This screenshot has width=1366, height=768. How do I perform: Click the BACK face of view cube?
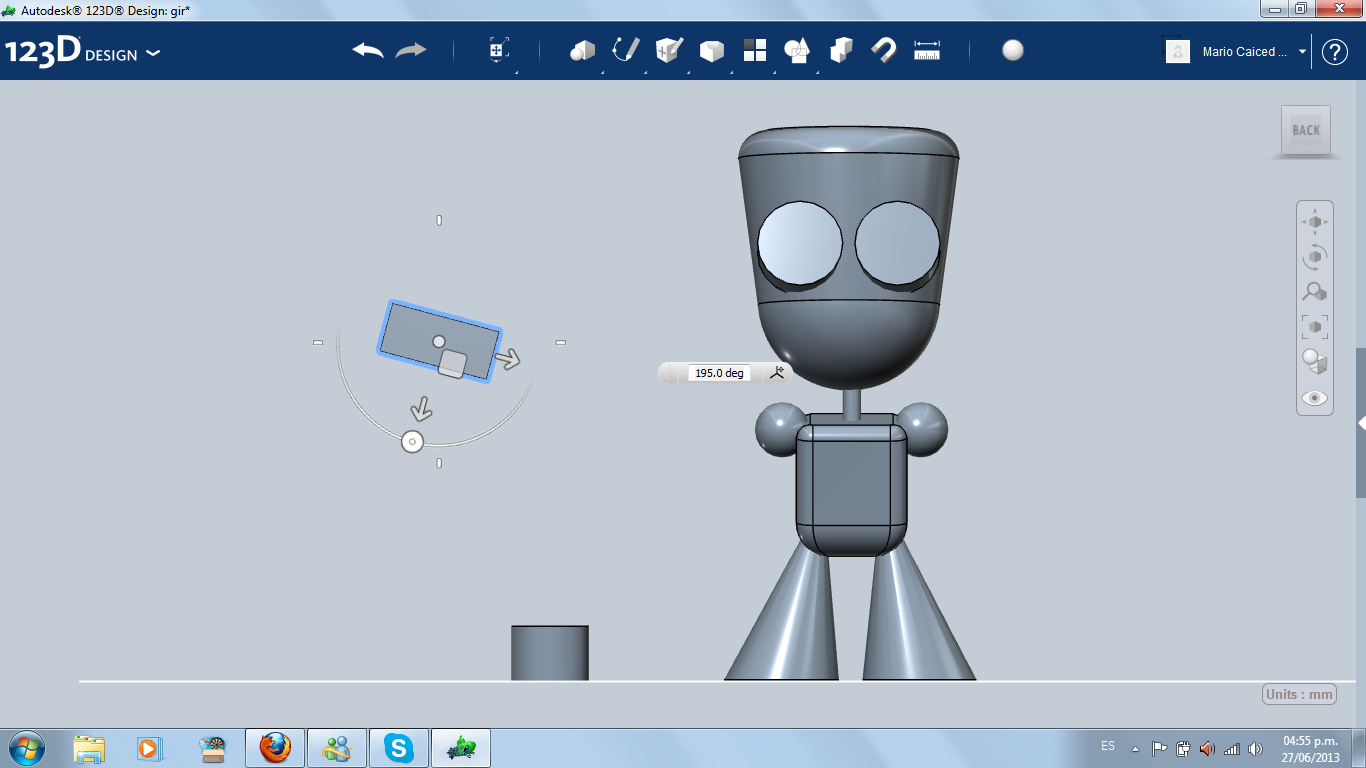pos(1306,130)
